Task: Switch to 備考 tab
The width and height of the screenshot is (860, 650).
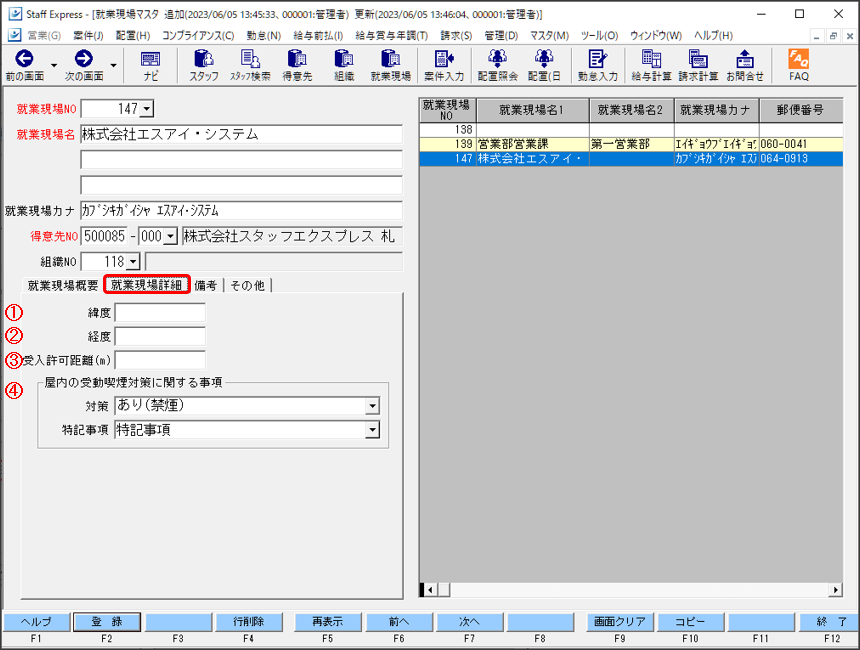Action: 206,285
